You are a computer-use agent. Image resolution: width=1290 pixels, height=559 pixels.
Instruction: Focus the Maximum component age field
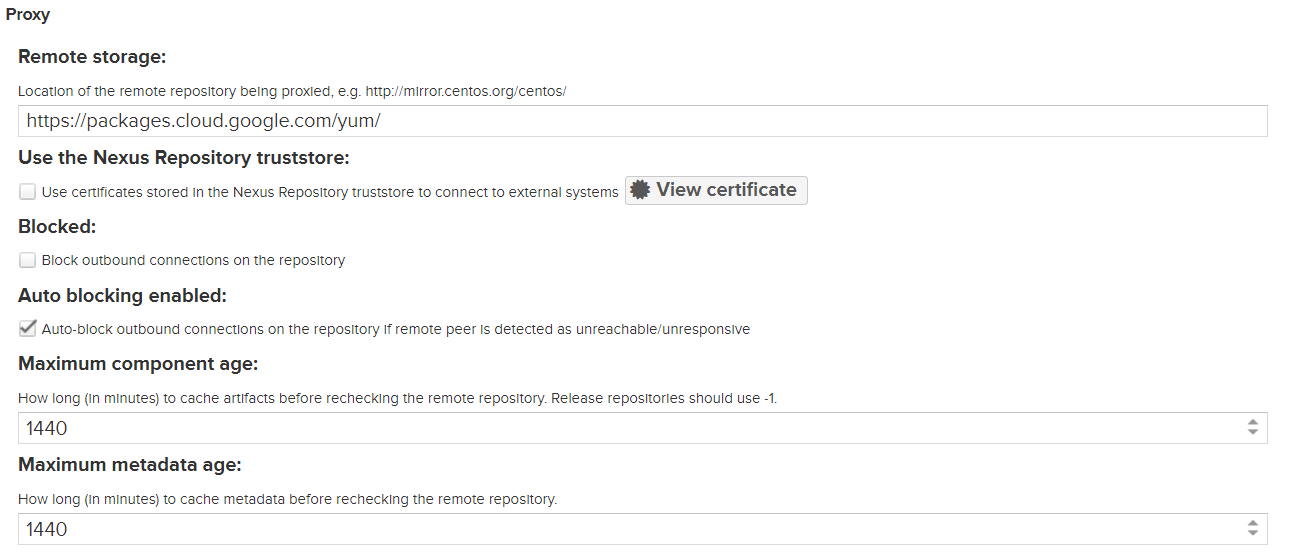click(630, 428)
